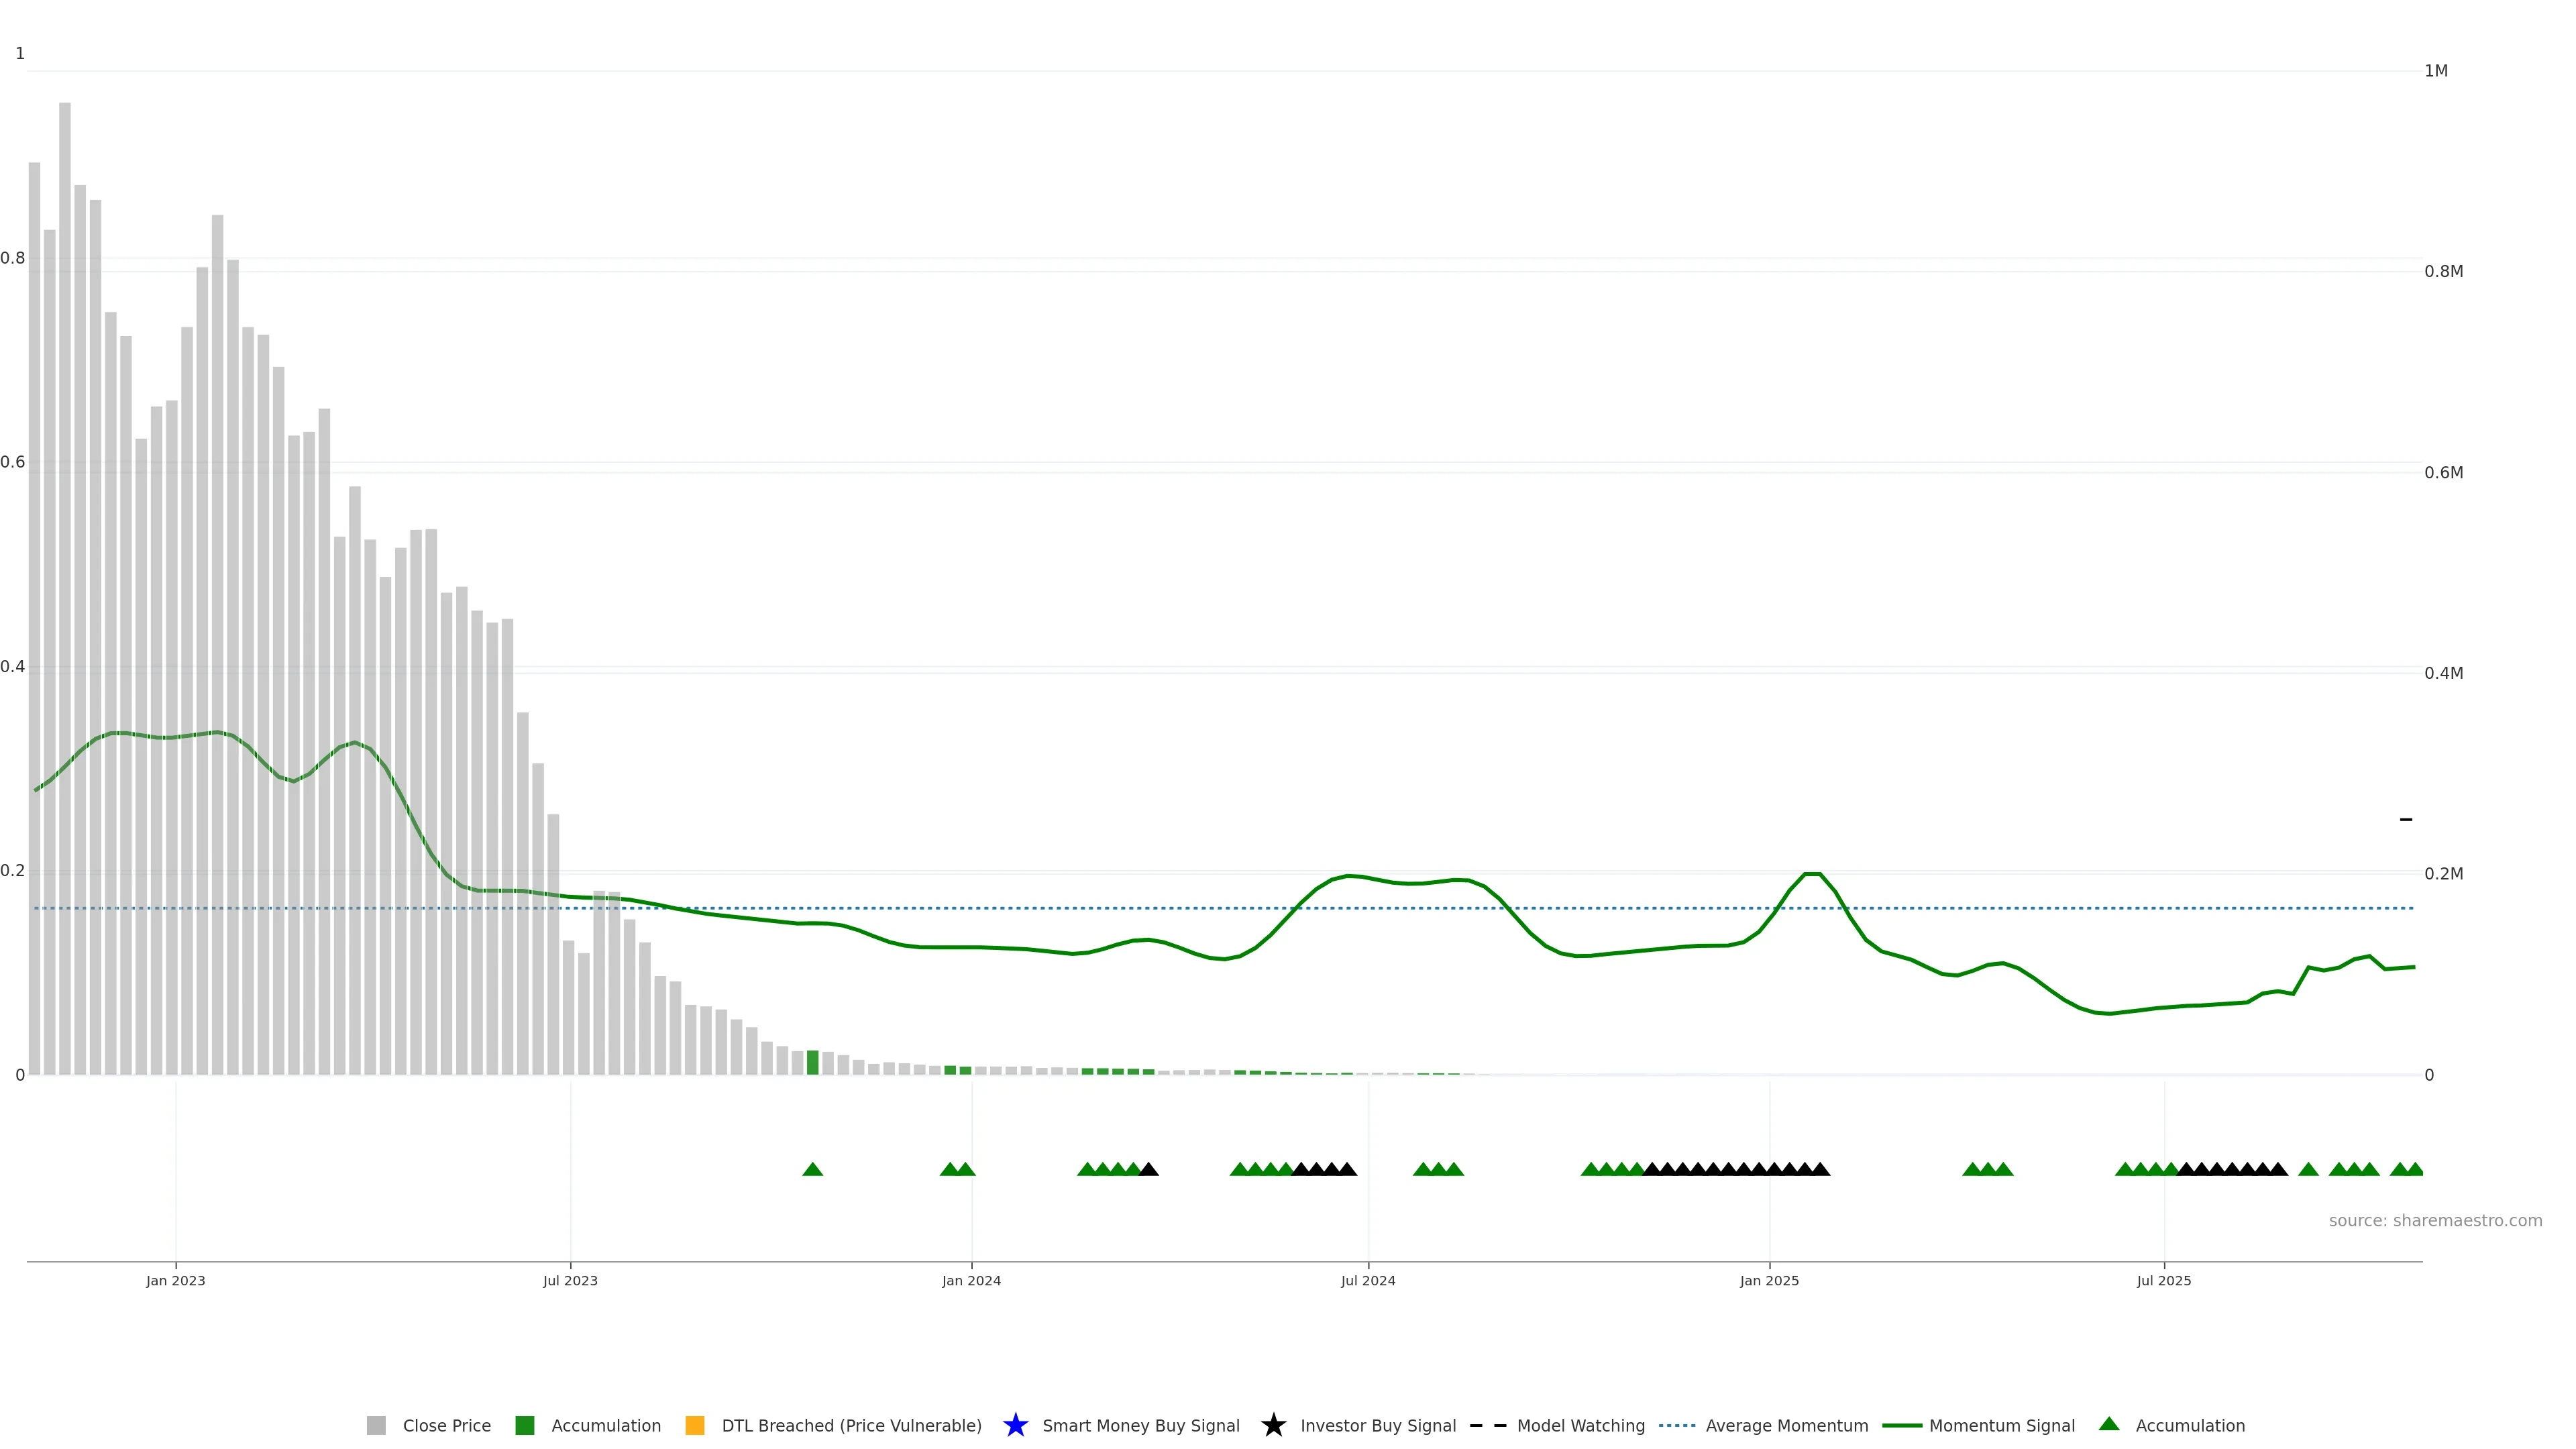This screenshot has height=1449, width=2576.
Task: Click the blue Smart Money Buy Signal star
Action: (x=1015, y=1425)
